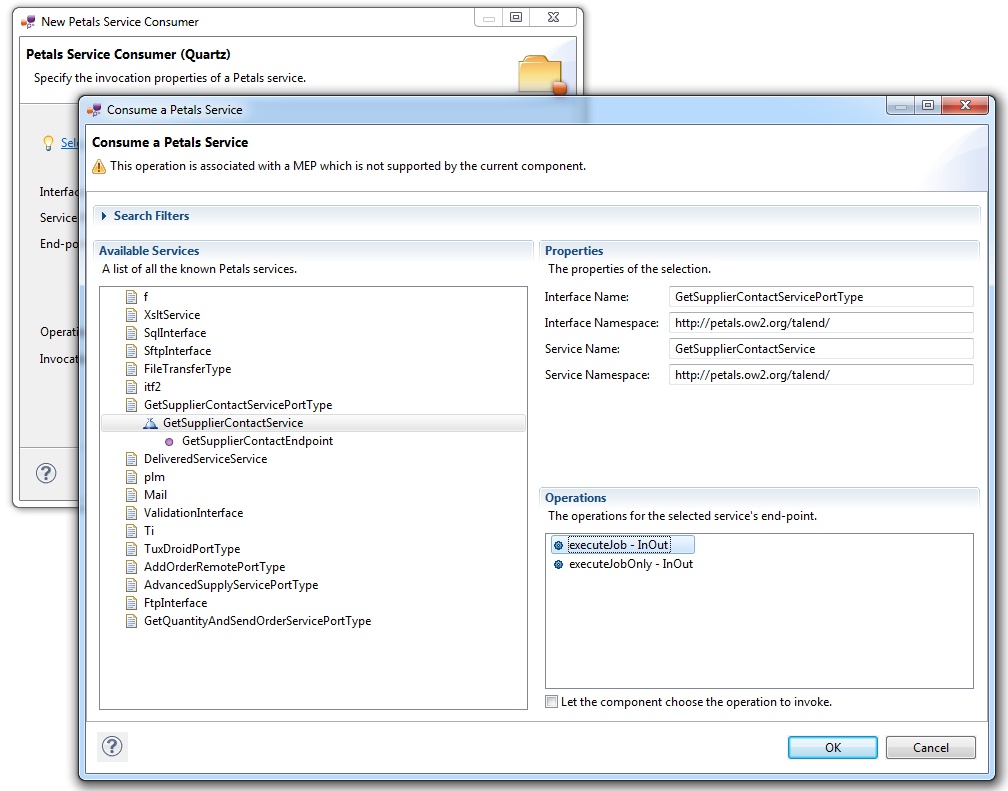Select AdvancedSupplyServicePortType in the tree
This screenshot has height=791, width=1008.
(230, 585)
